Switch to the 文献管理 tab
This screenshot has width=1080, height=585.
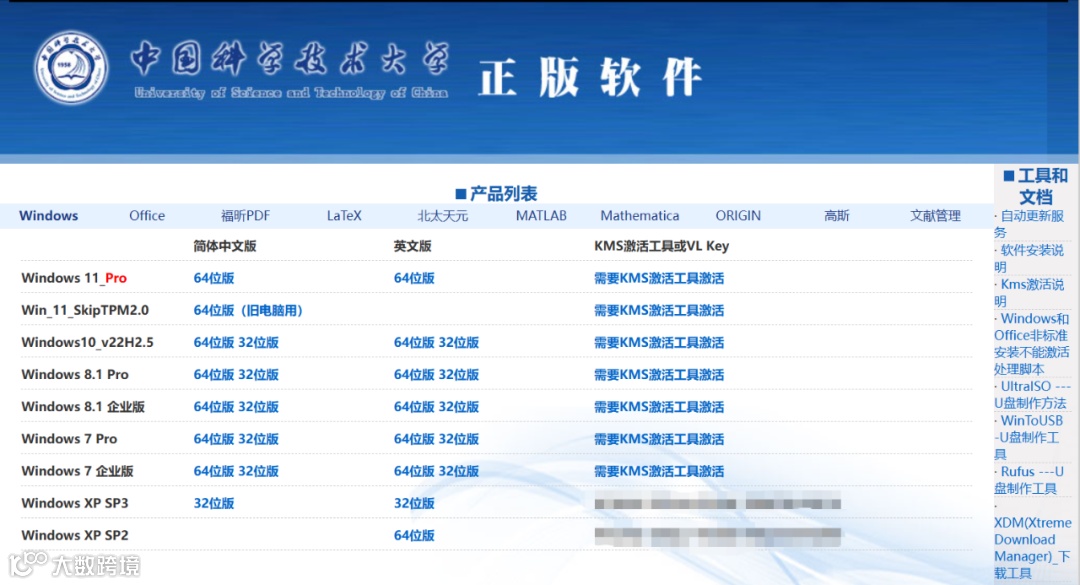pyautogui.click(x=935, y=215)
